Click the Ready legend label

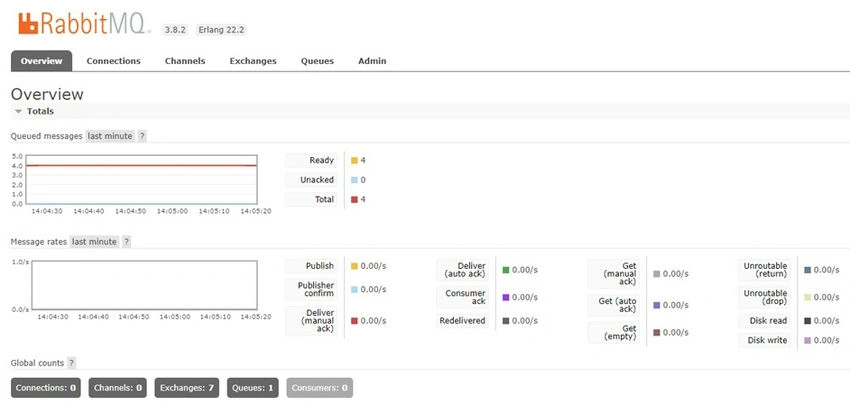[312, 160]
